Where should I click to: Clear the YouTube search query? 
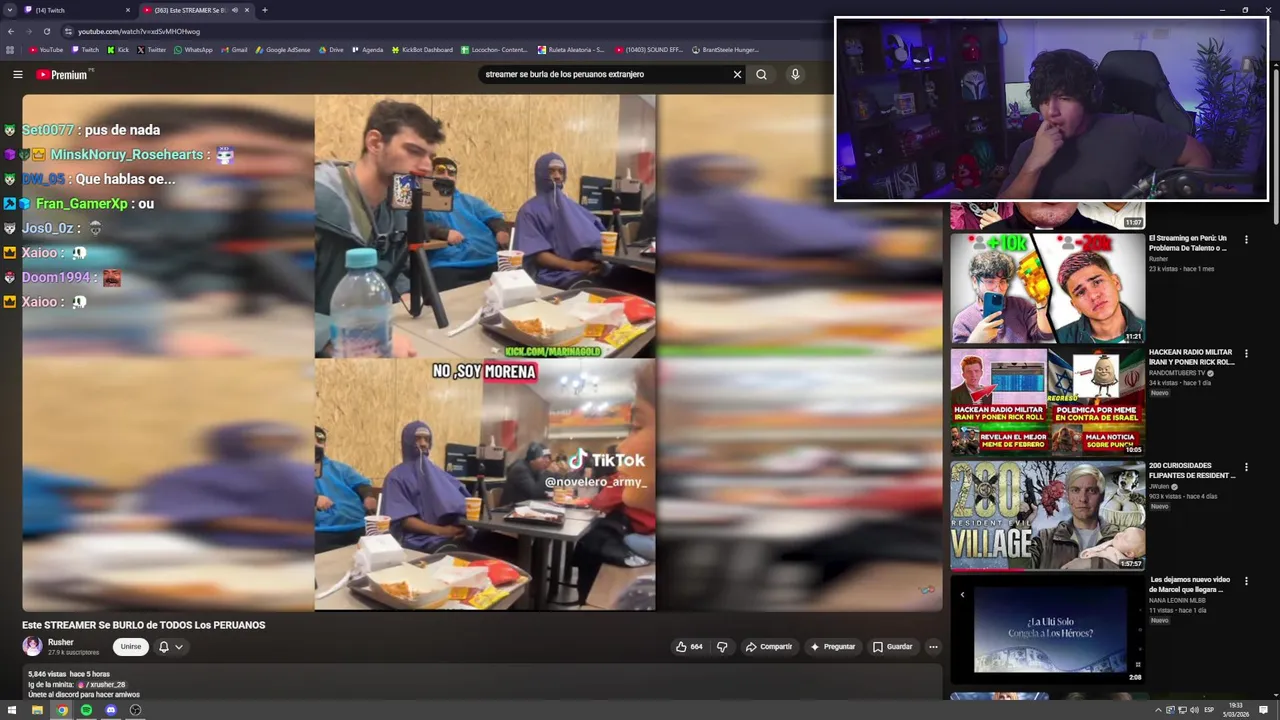pos(737,74)
